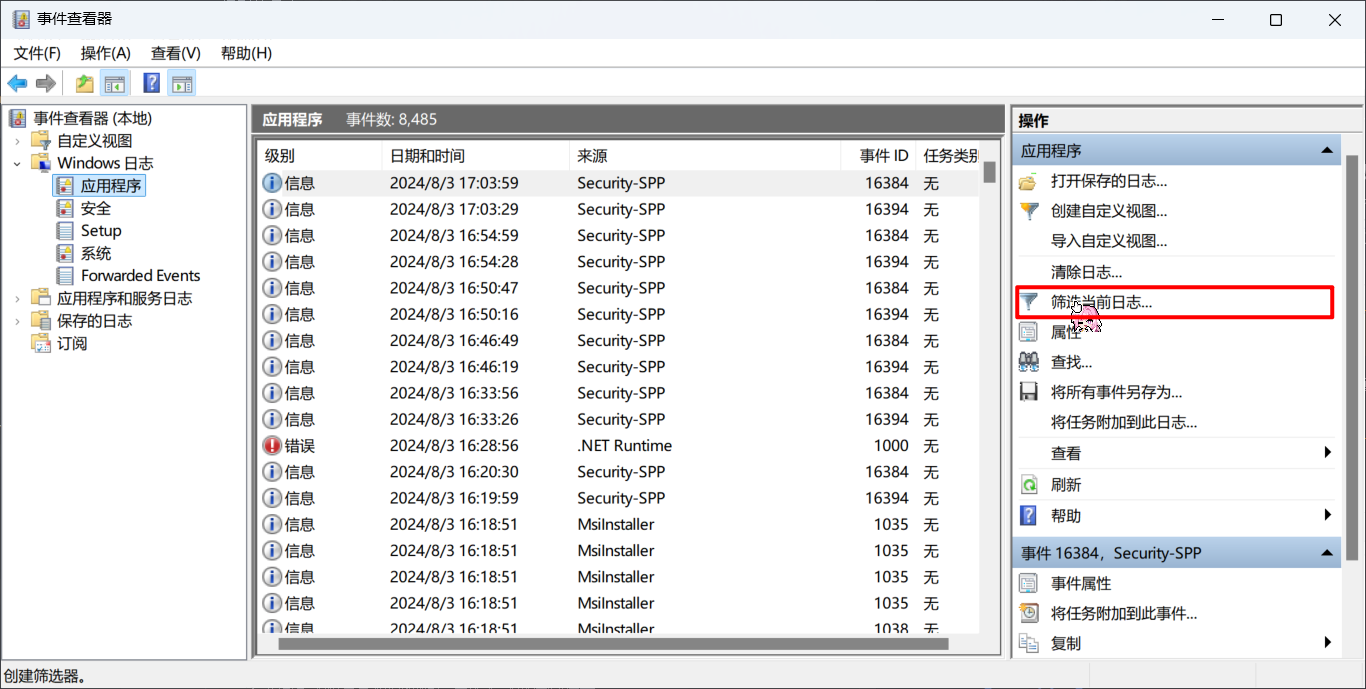The height and width of the screenshot is (689, 1366).
Task: Click 清除日志... in the actions pane
Action: 1086,272
